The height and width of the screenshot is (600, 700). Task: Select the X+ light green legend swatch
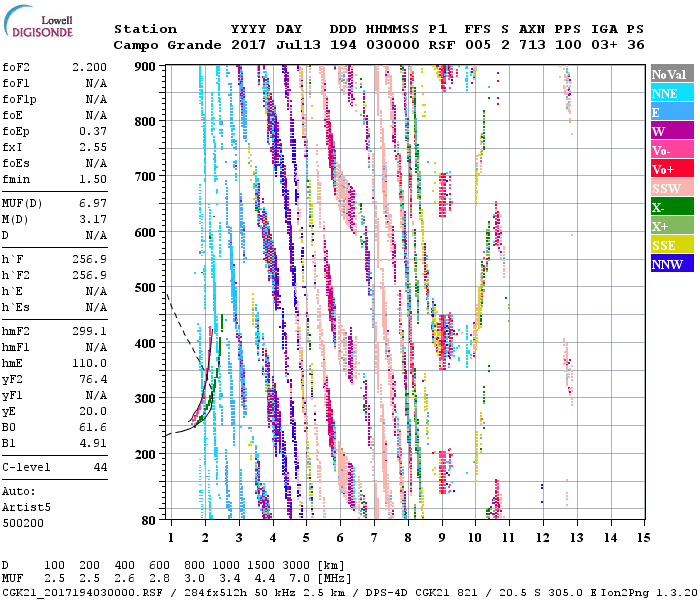tap(672, 225)
